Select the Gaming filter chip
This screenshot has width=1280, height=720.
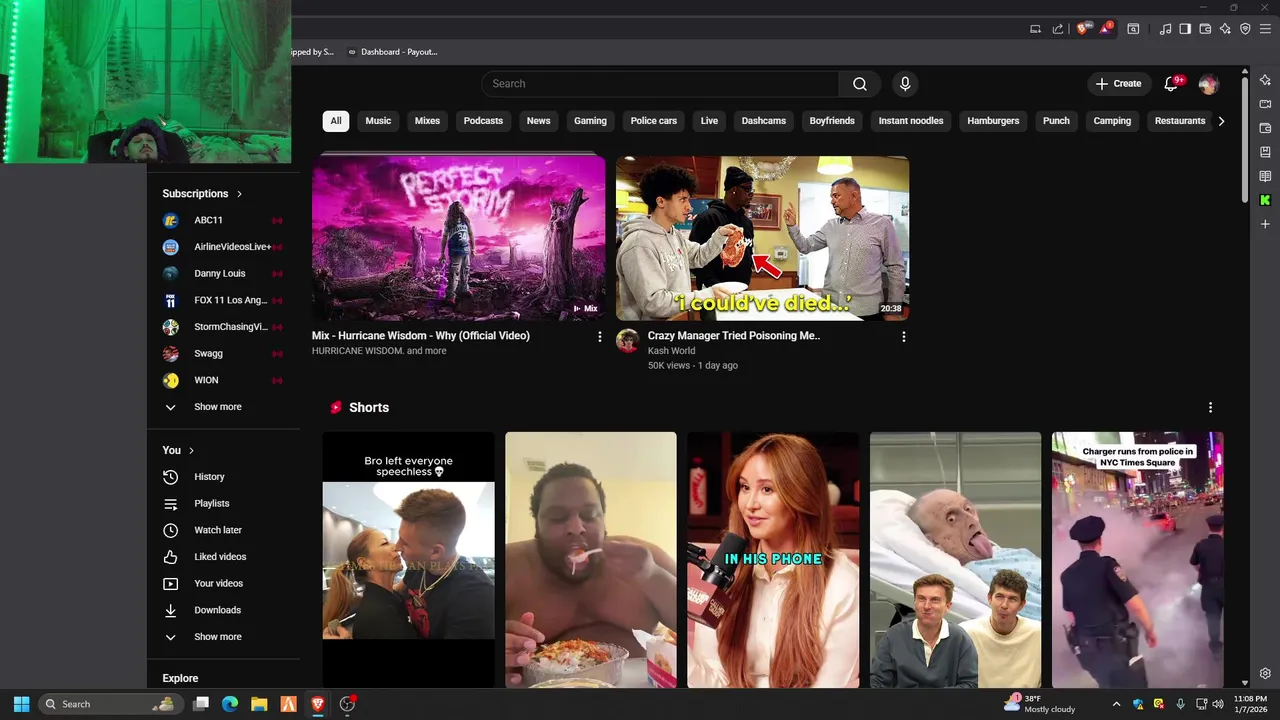[590, 121]
